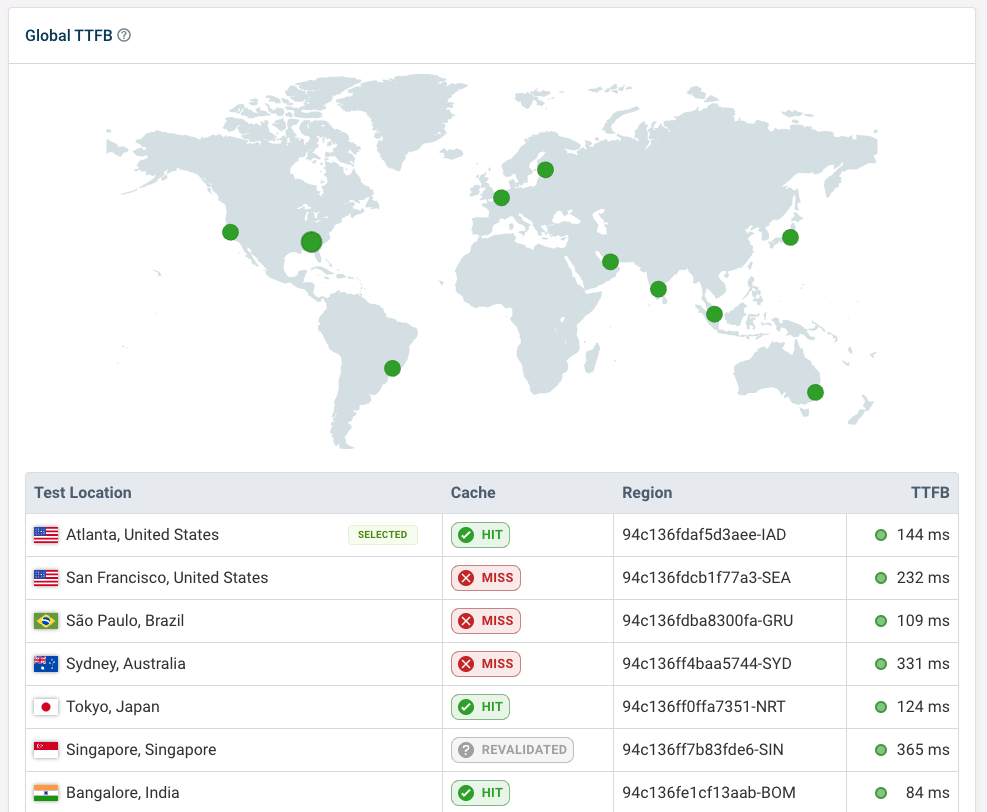987x812 pixels.
Task: Click the United States flag beside Atlanta
Action: (x=46, y=535)
